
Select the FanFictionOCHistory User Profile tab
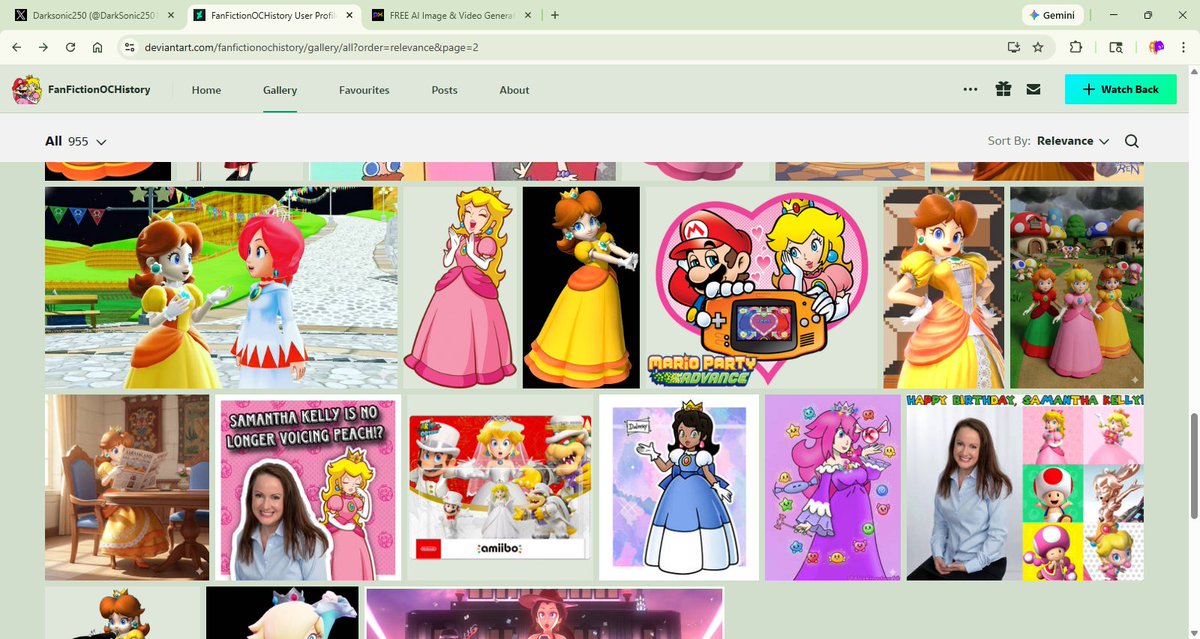pos(272,15)
